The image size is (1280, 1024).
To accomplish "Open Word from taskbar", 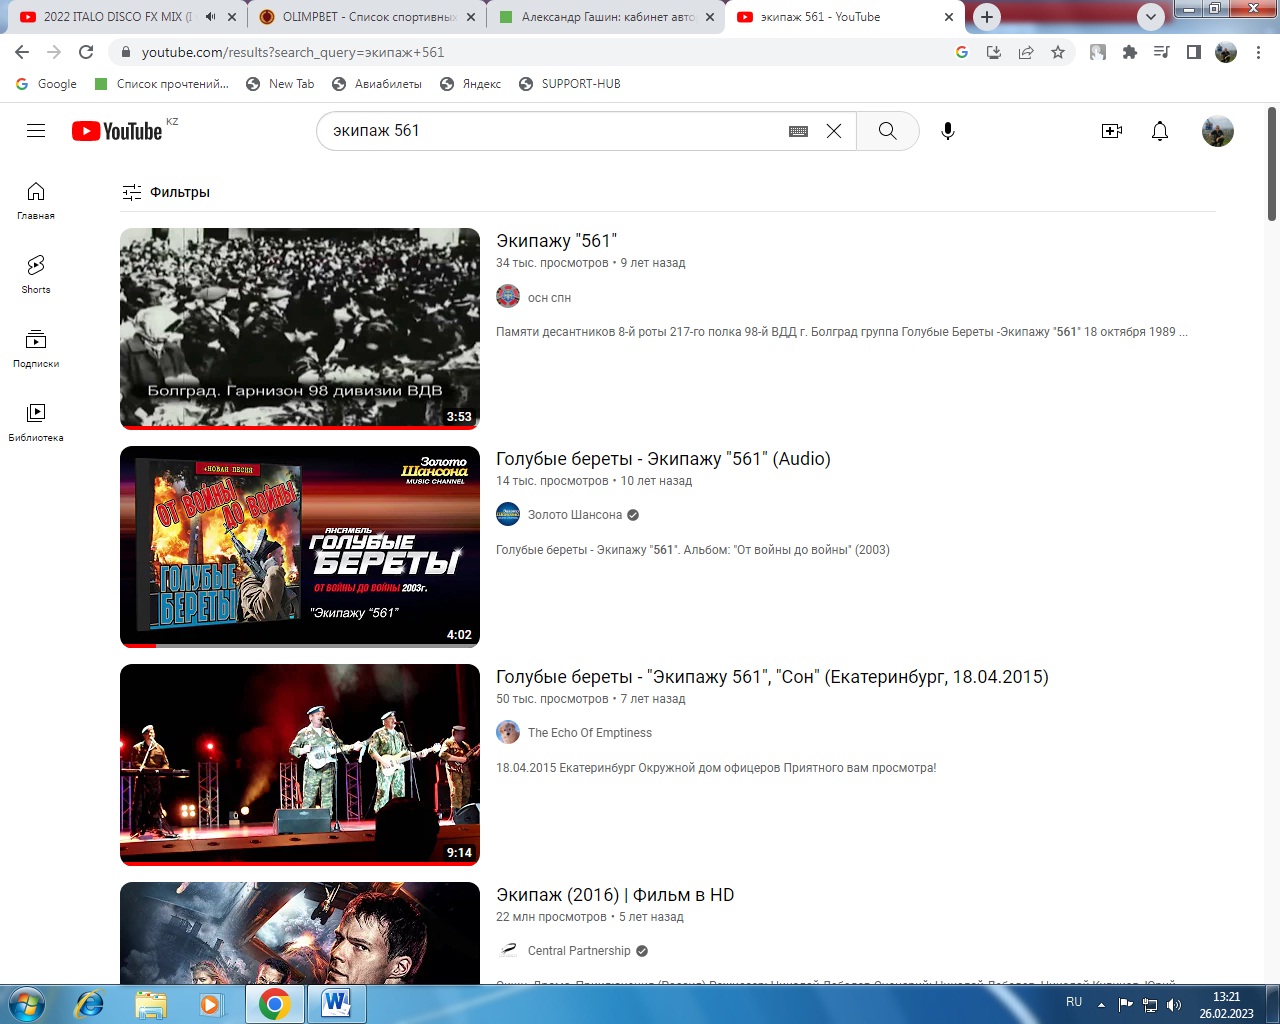I will (x=336, y=1003).
